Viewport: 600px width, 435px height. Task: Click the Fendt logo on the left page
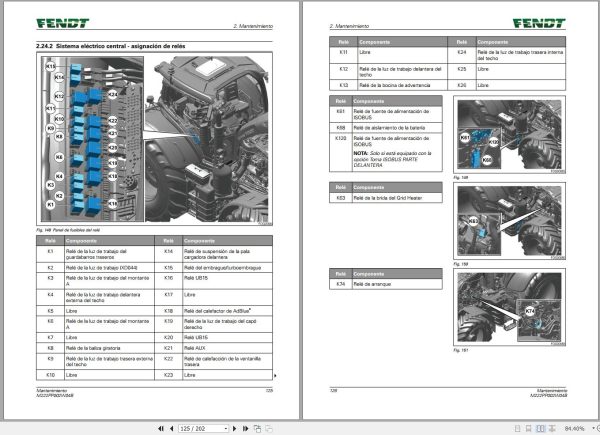pyautogui.click(x=63, y=23)
